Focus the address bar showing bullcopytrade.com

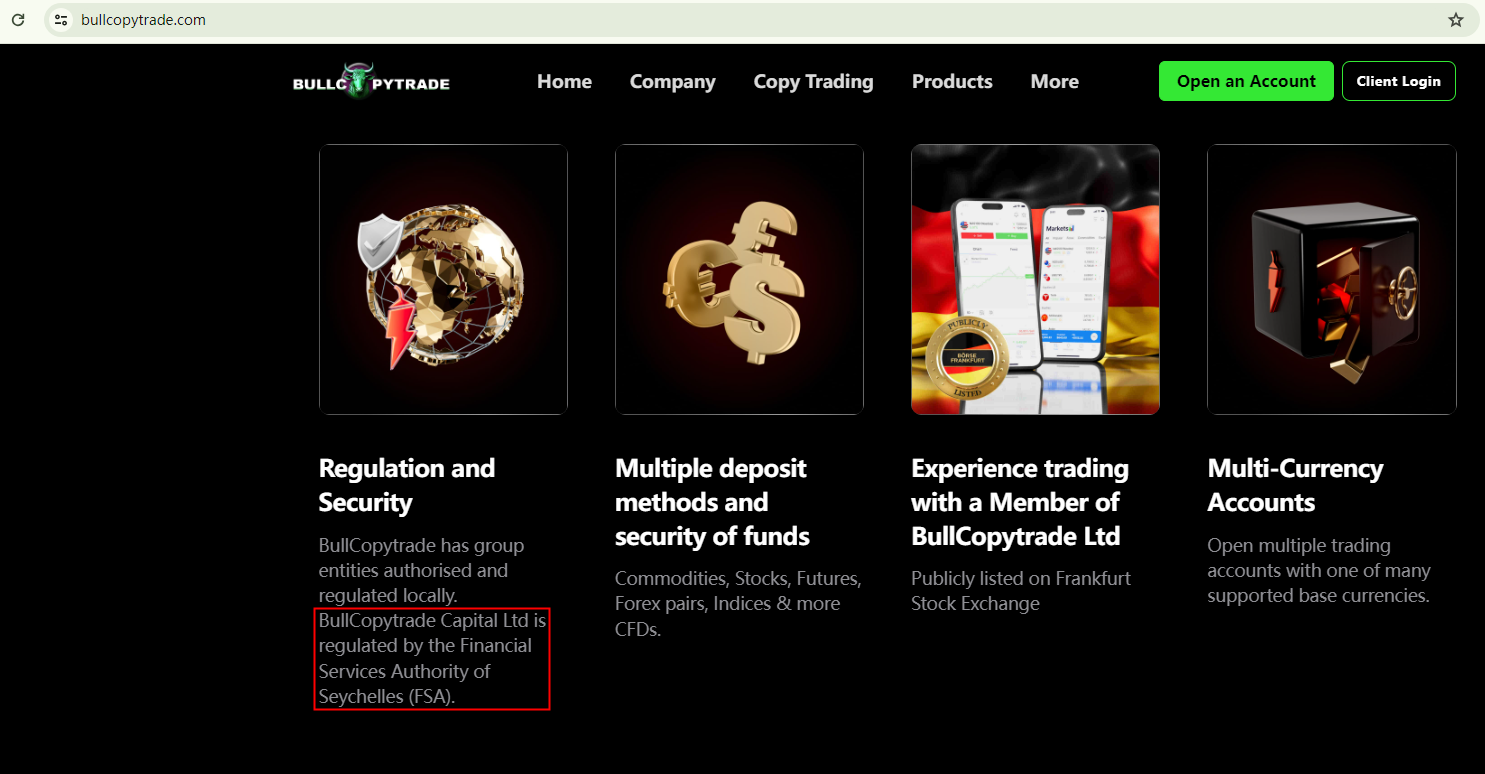click(x=760, y=20)
